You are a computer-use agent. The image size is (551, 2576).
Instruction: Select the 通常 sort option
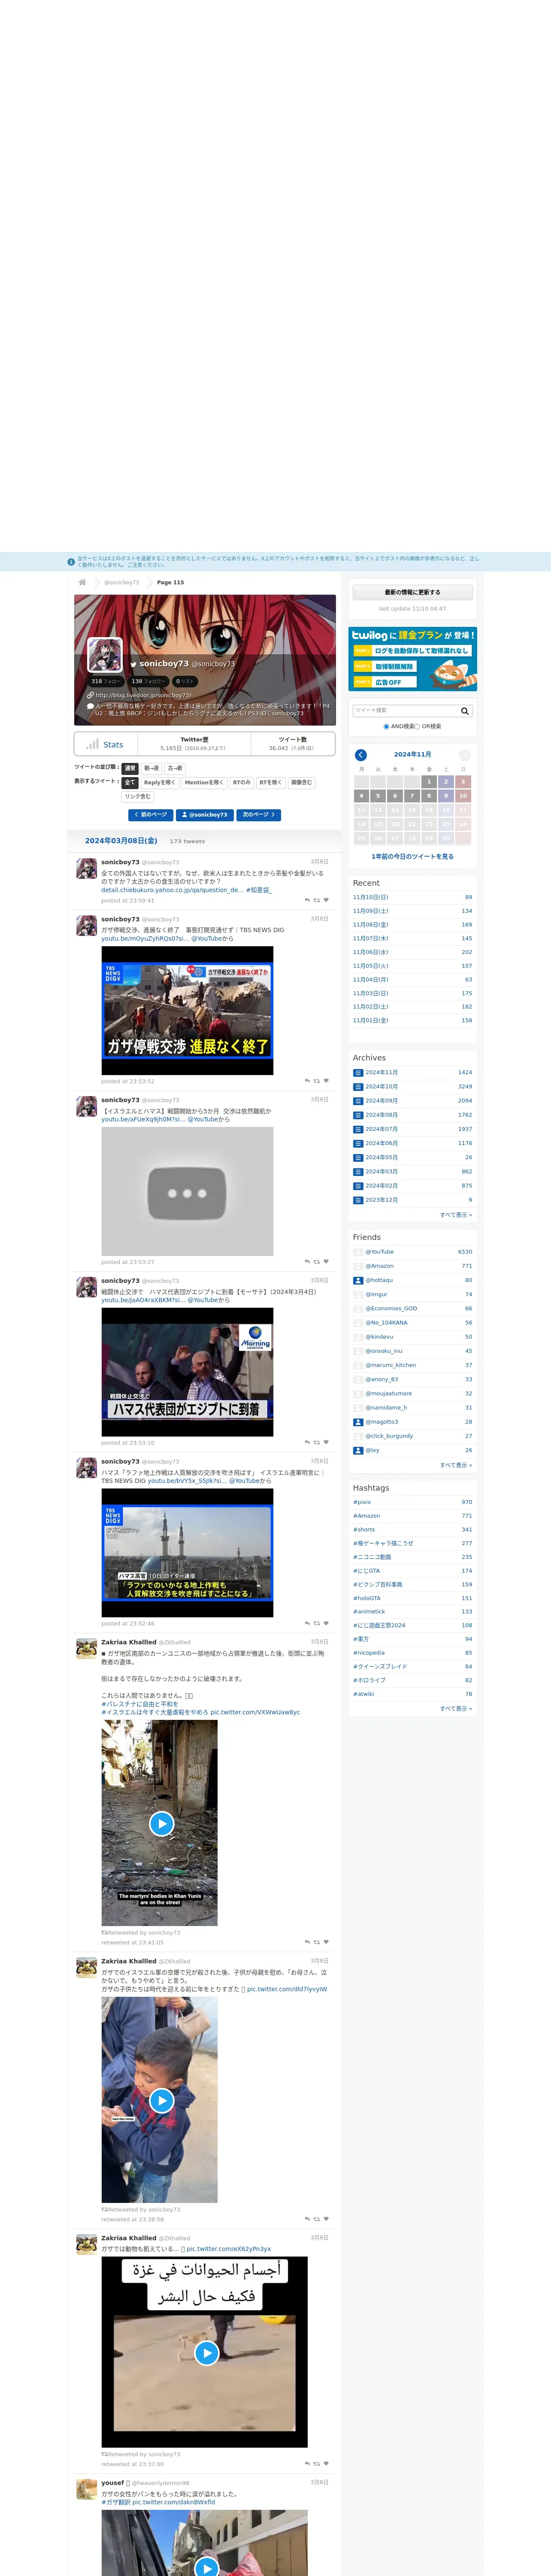[130, 768]
